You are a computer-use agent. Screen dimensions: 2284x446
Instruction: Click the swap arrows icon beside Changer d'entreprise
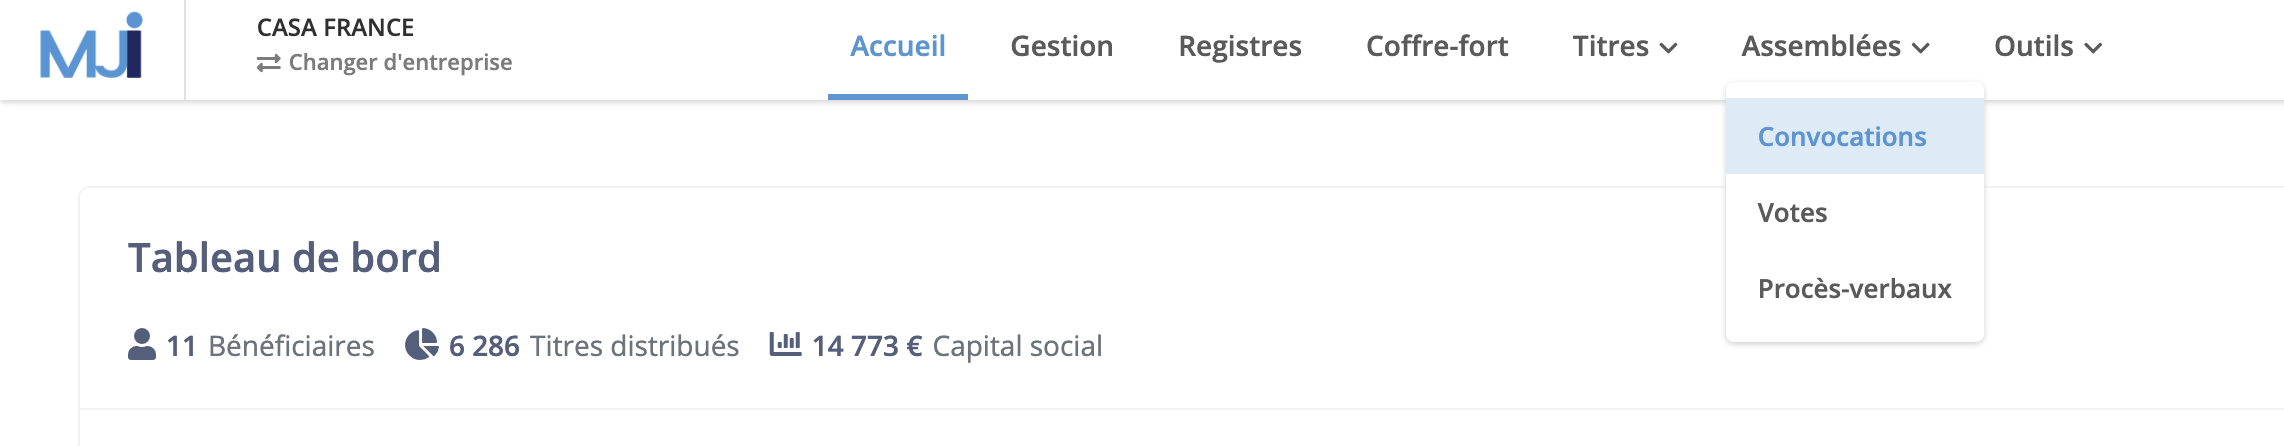(268, 63)
